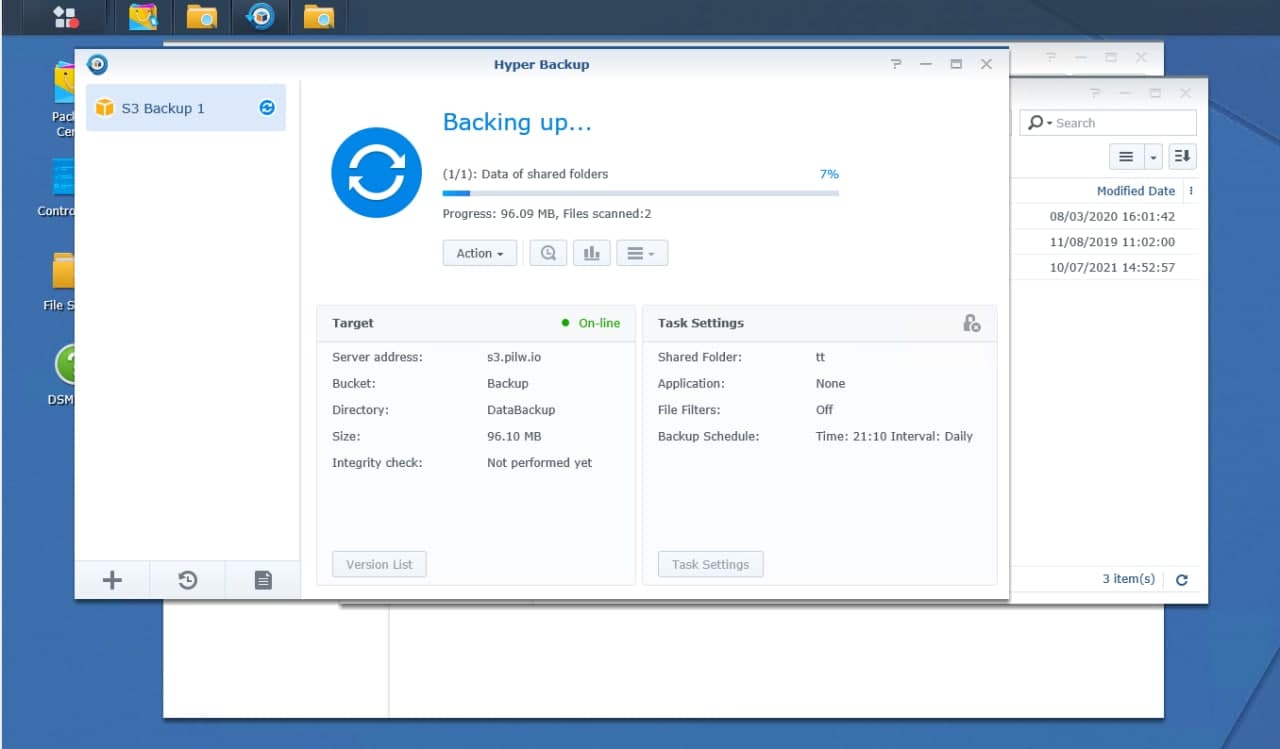Click the backup progress bar
The image size is (1280, 749).
(641, 193)
